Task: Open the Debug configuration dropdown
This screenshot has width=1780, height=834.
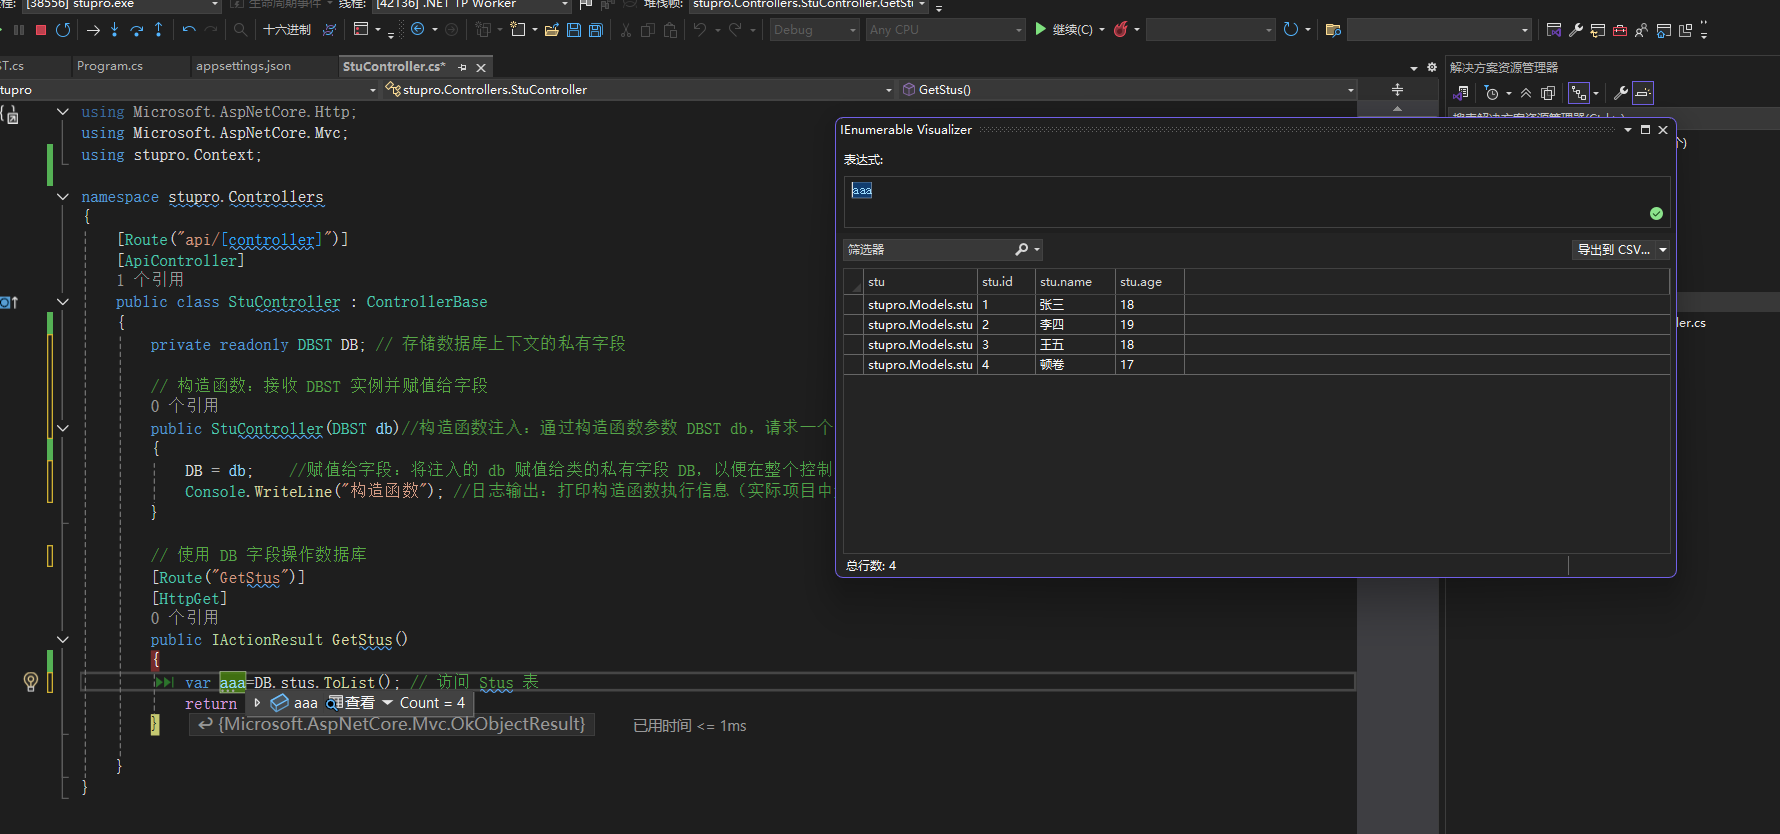Action: point(814,30)
